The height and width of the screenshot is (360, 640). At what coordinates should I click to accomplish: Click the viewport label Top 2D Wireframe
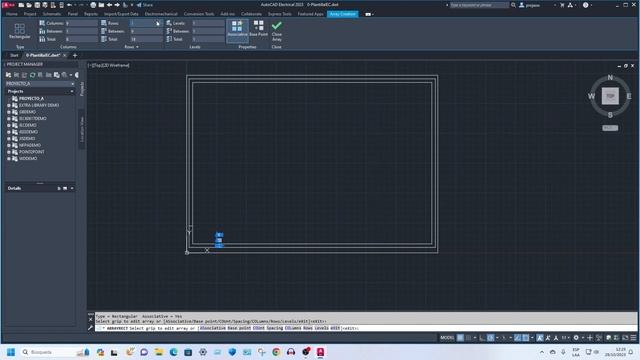(x=109, y=65)
